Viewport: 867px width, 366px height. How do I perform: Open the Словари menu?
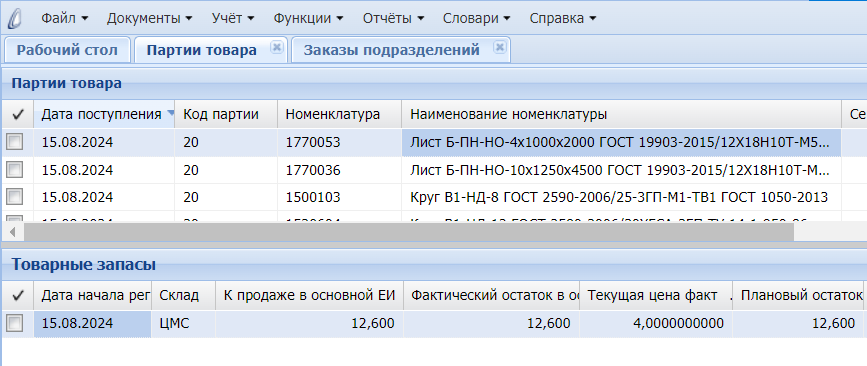click(x=477, y=18)
